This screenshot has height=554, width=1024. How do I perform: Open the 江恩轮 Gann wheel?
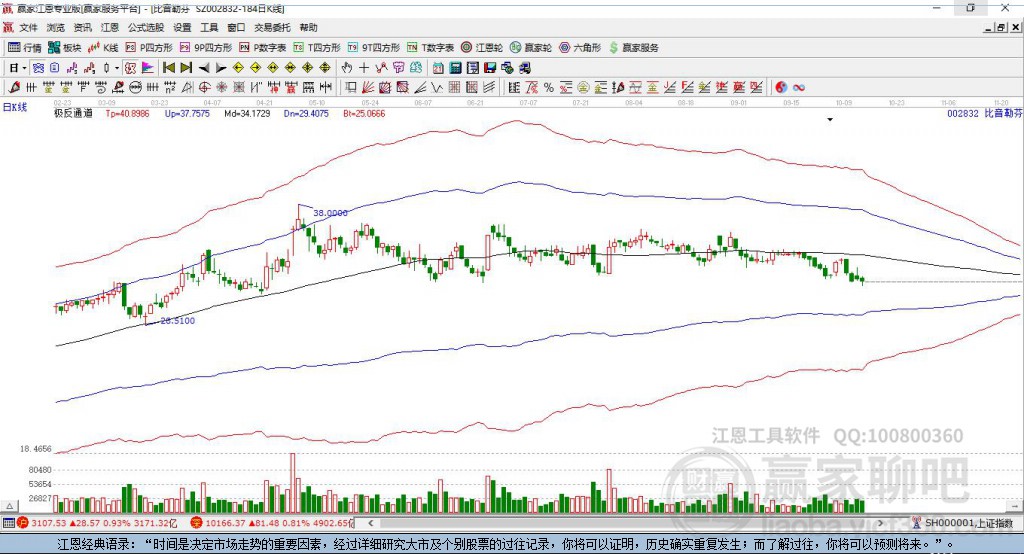click(x=482, y=48)
